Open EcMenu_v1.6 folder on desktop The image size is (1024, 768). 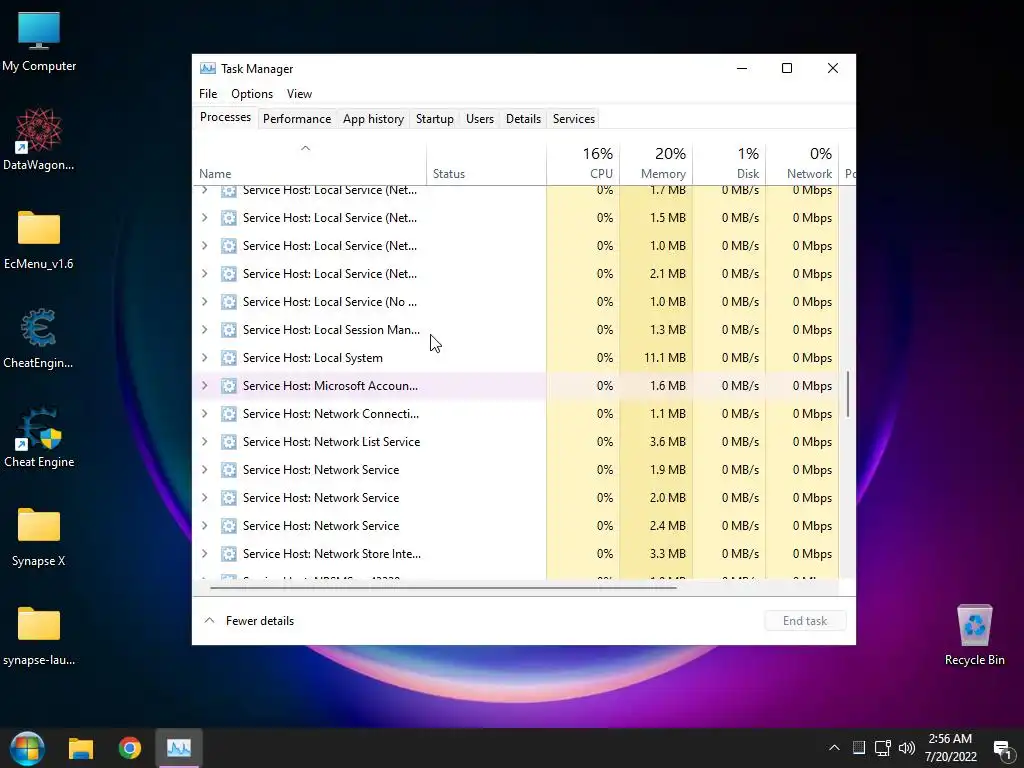(39, 239)
